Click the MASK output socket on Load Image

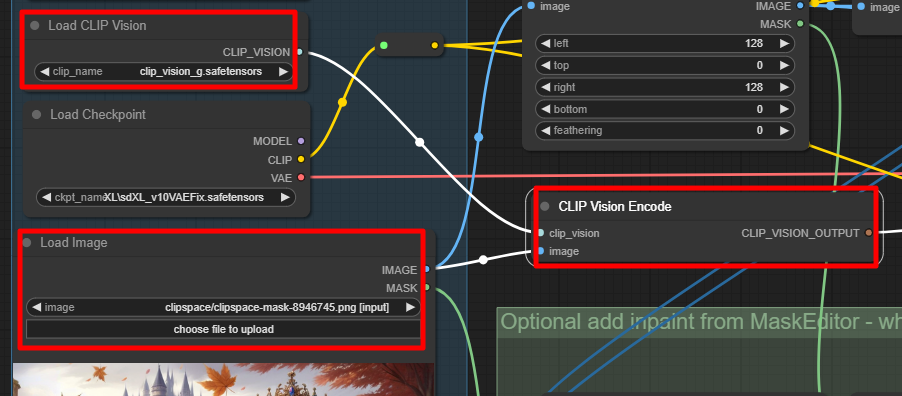[x=427, y=287]
